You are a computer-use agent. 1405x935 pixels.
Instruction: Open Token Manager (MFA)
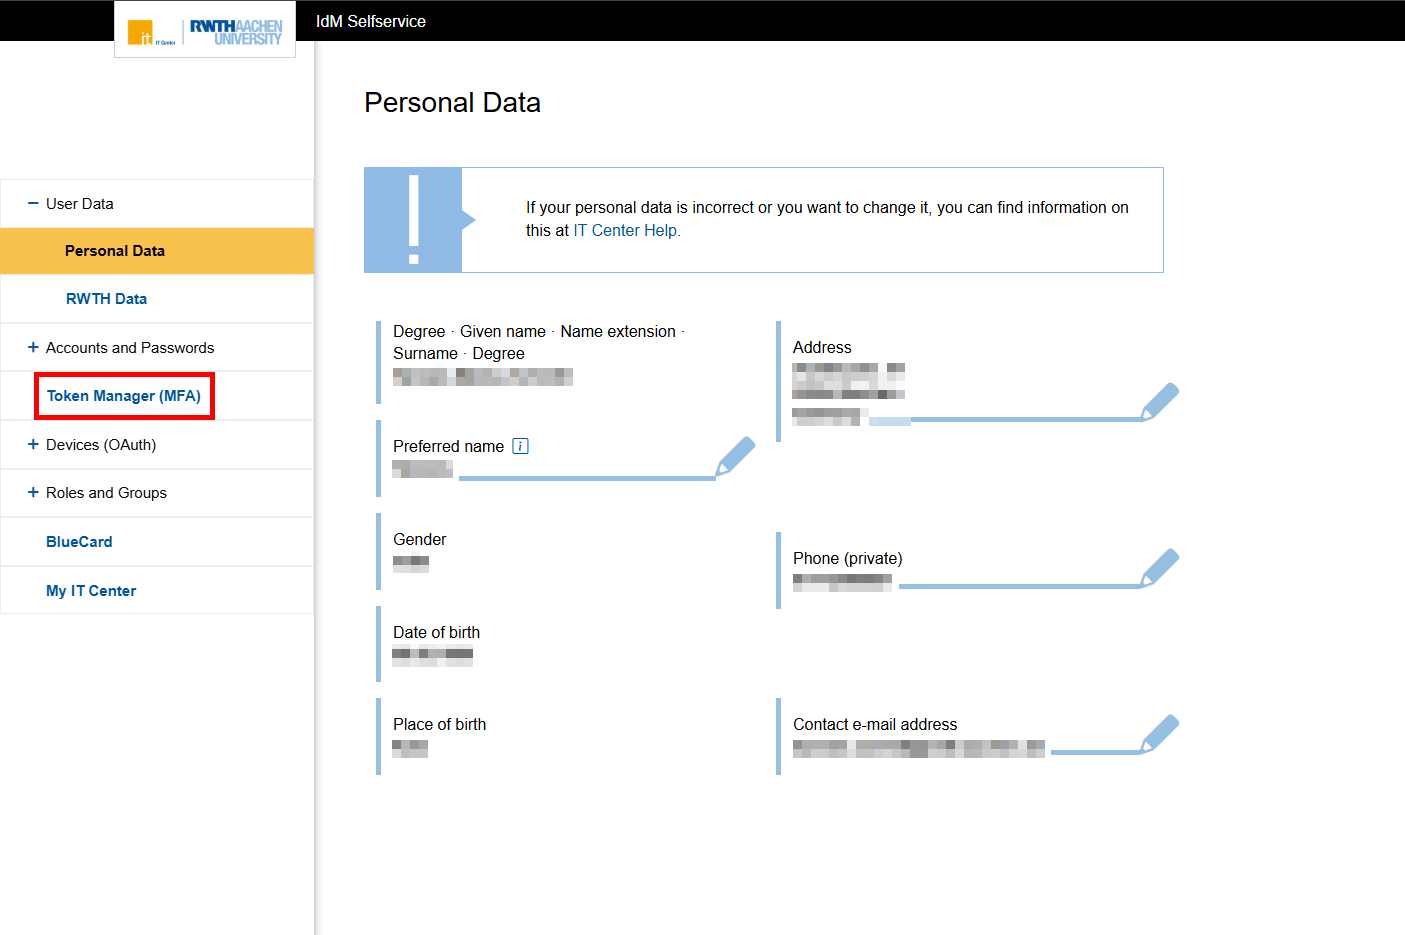pyautogui.click(x=124, y=396)
